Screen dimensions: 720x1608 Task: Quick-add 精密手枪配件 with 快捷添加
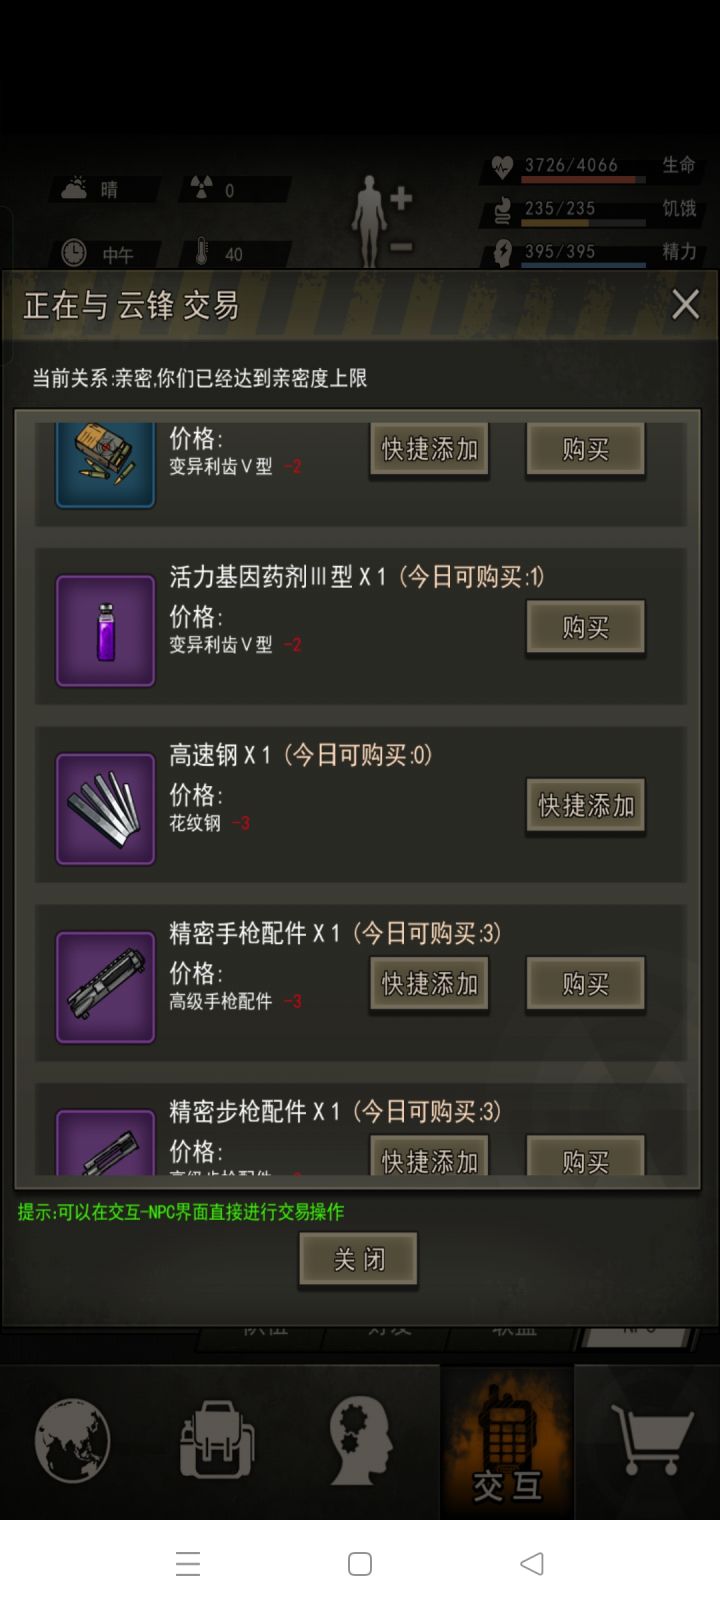[x=429, y=984]
